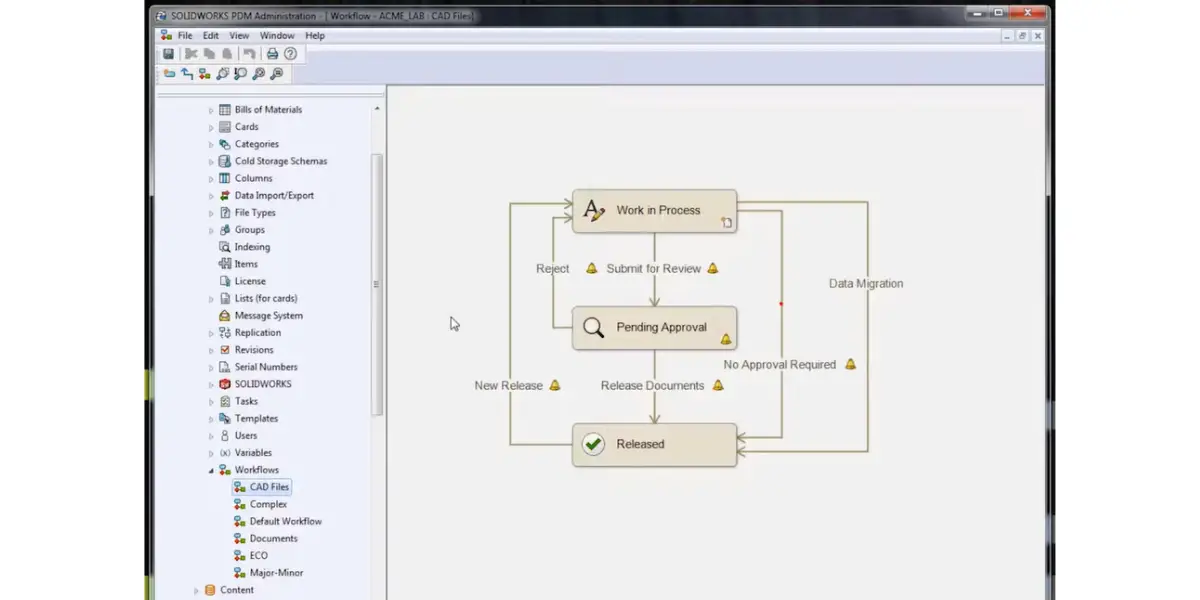
Task: Click the third magnifier icon from the right in the workflow toolbar
Action: (x=241, y=74)
